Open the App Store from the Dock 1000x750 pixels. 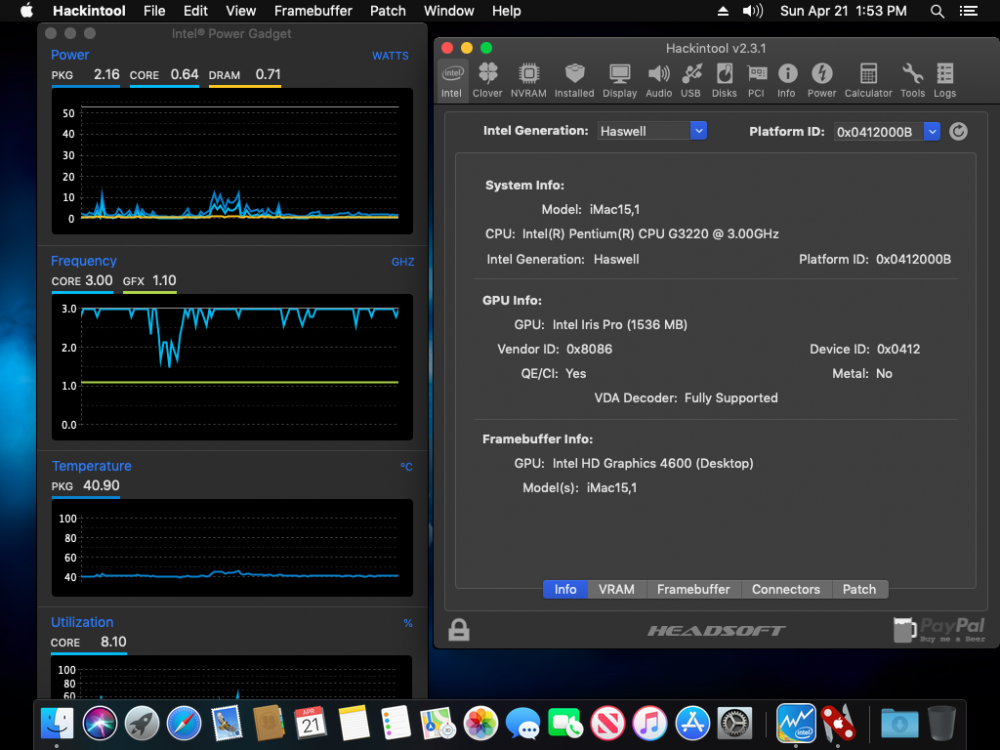(x=693, y=724)
